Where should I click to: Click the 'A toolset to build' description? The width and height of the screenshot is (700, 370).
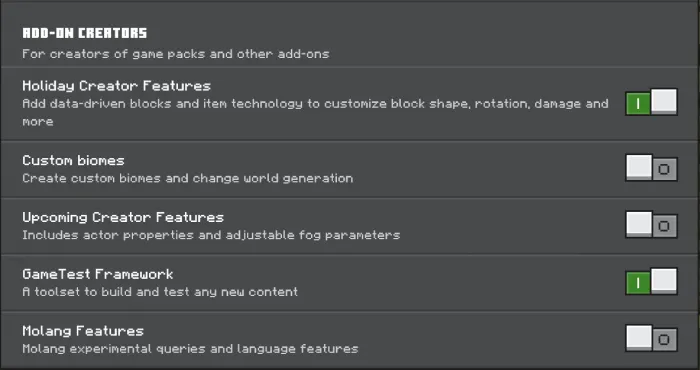pos(160,292)
